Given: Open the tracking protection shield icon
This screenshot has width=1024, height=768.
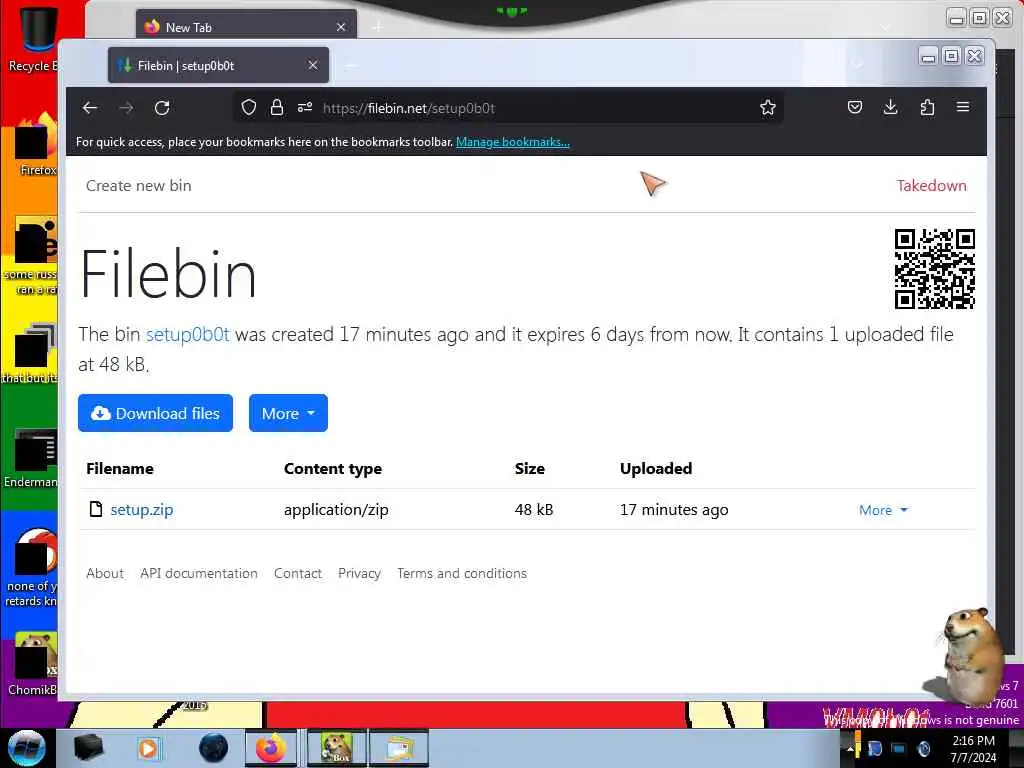Looking at the screenshot, I should [x=249, y=107].
